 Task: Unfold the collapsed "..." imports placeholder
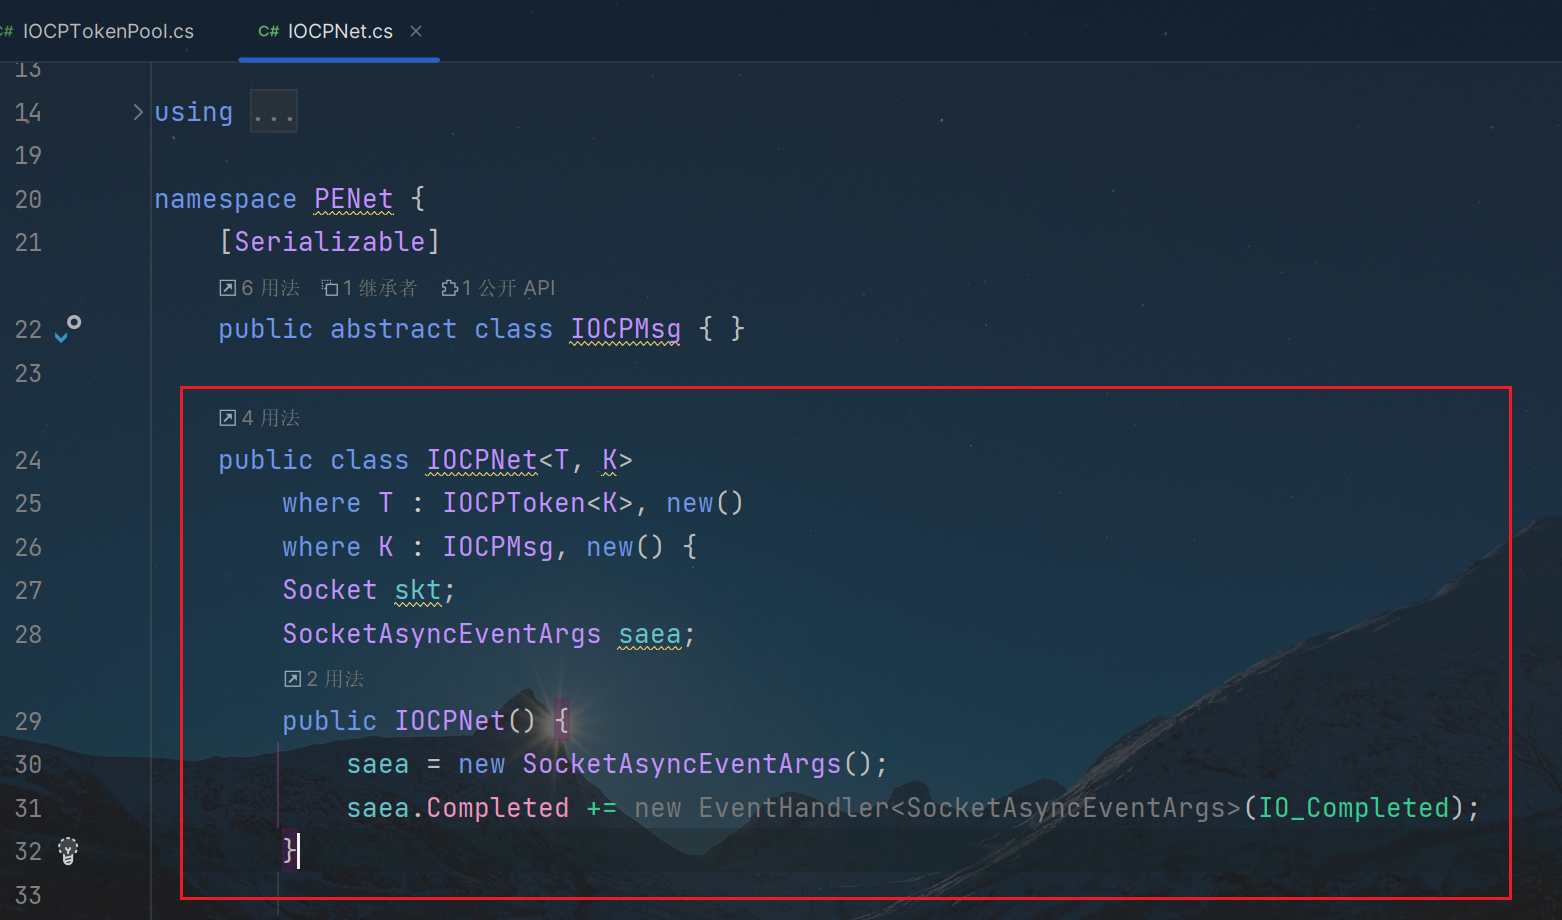tap(273, 112)
